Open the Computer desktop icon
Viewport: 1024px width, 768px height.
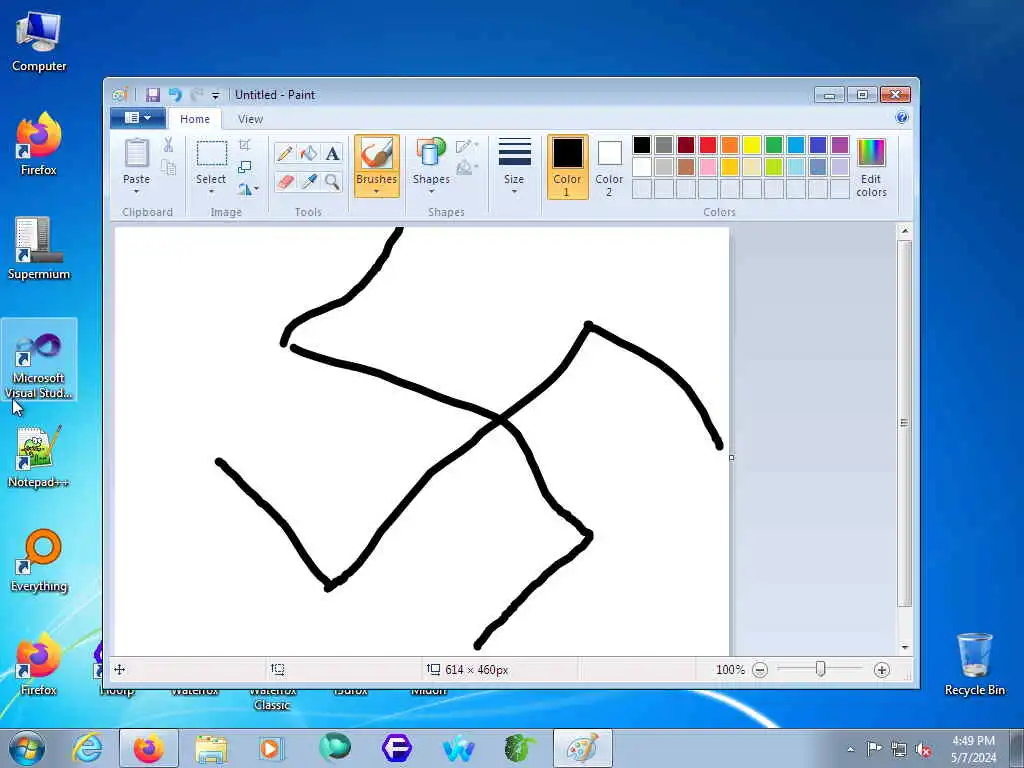(x=39, y=42)
